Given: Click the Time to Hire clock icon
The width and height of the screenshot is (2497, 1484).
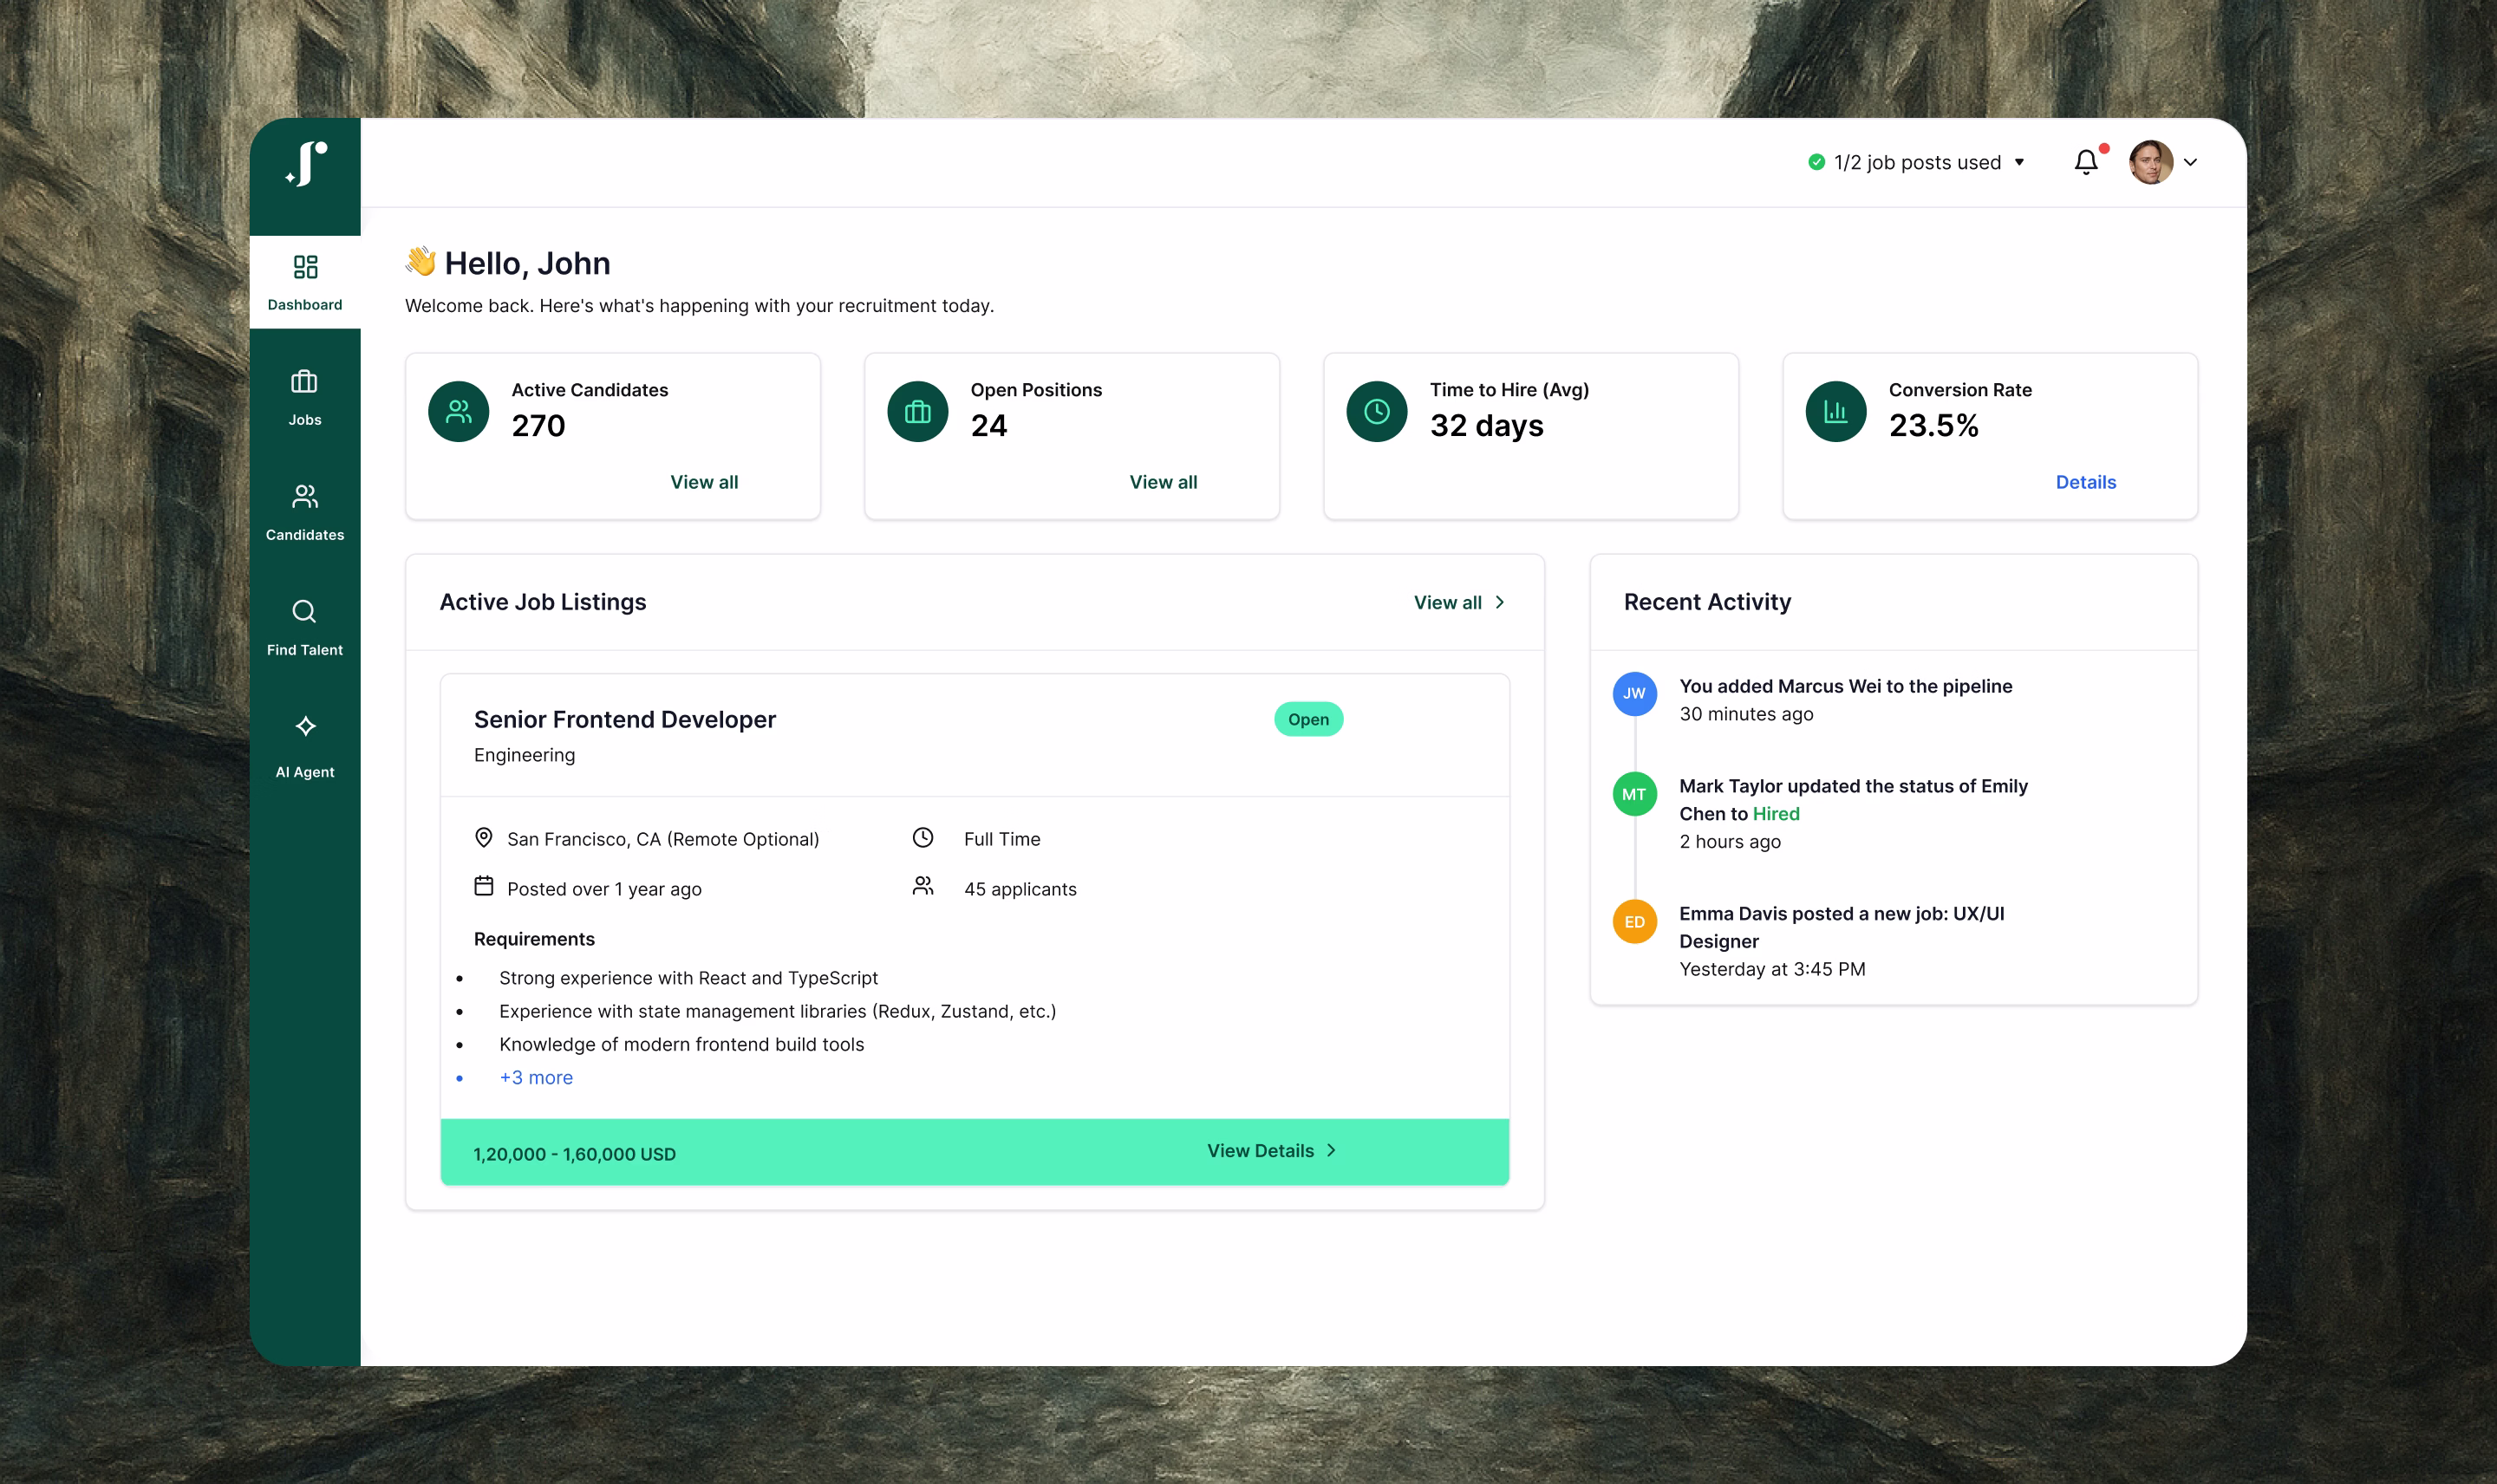Looking at the screenshot, I should click(x=1376, y=411).
